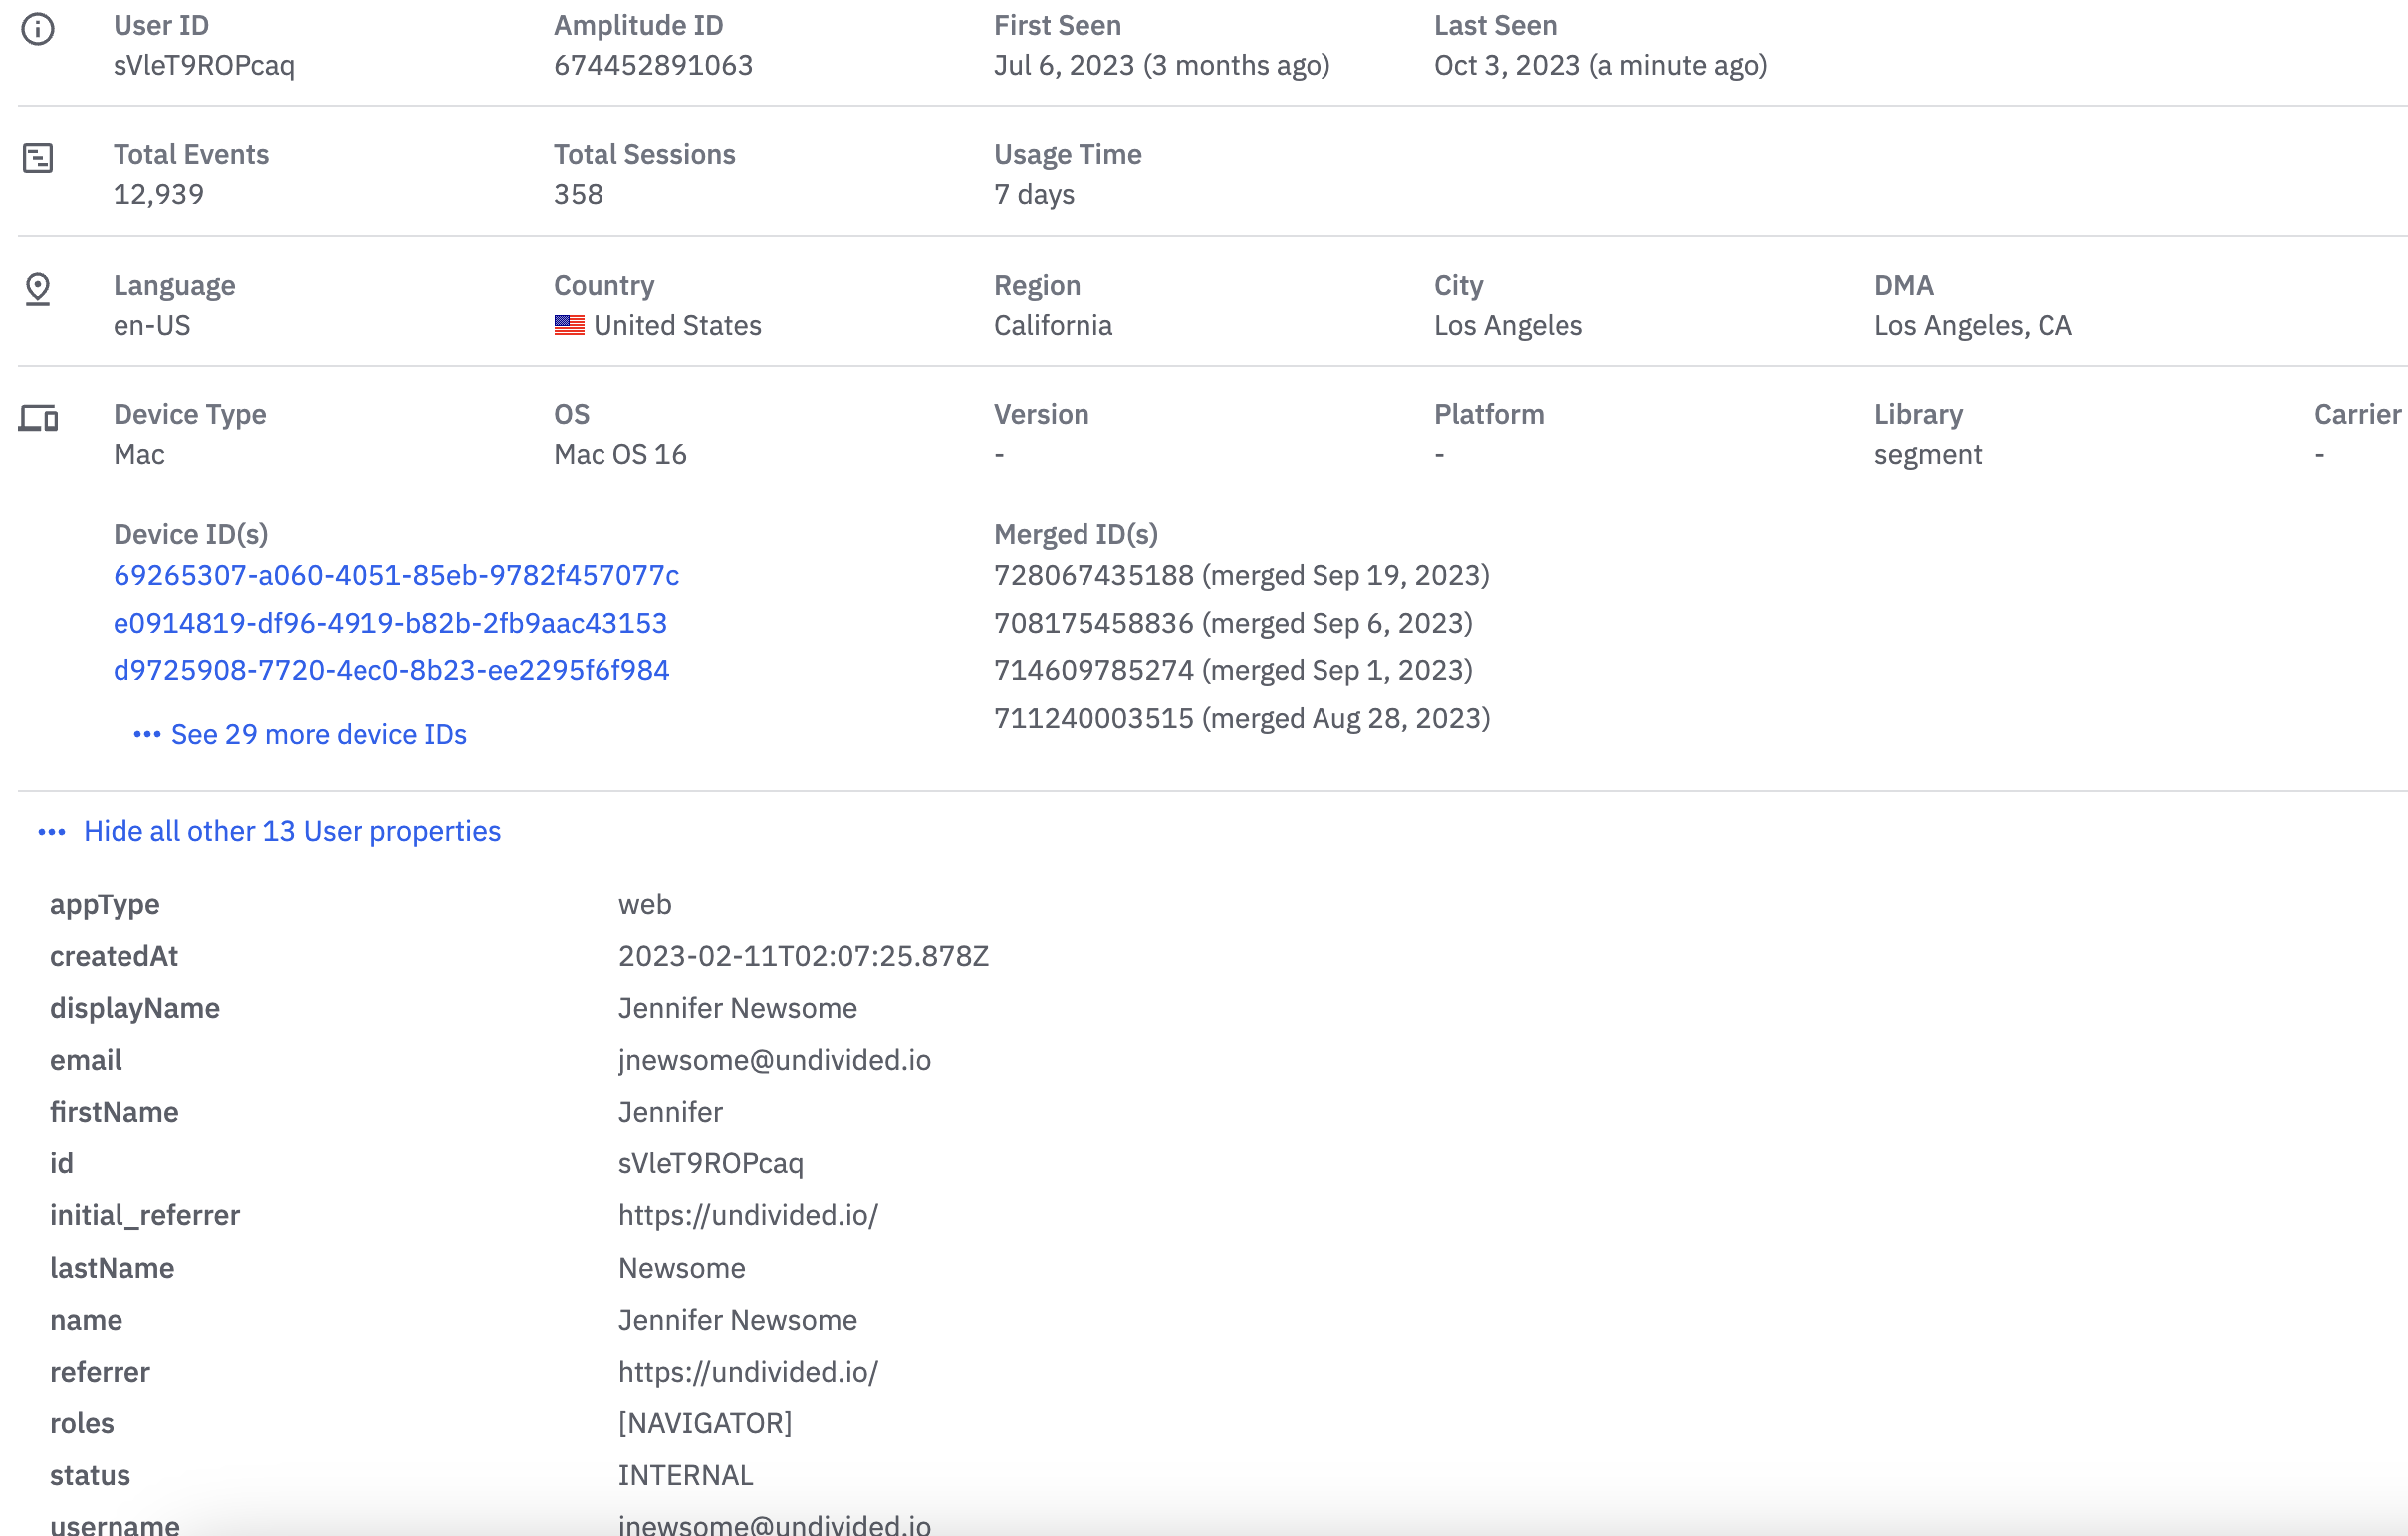The width and height of the screenshot is (2408, 1536).
Task: Click the createdAt timestamp value
Action: click(x=803, y=957)
